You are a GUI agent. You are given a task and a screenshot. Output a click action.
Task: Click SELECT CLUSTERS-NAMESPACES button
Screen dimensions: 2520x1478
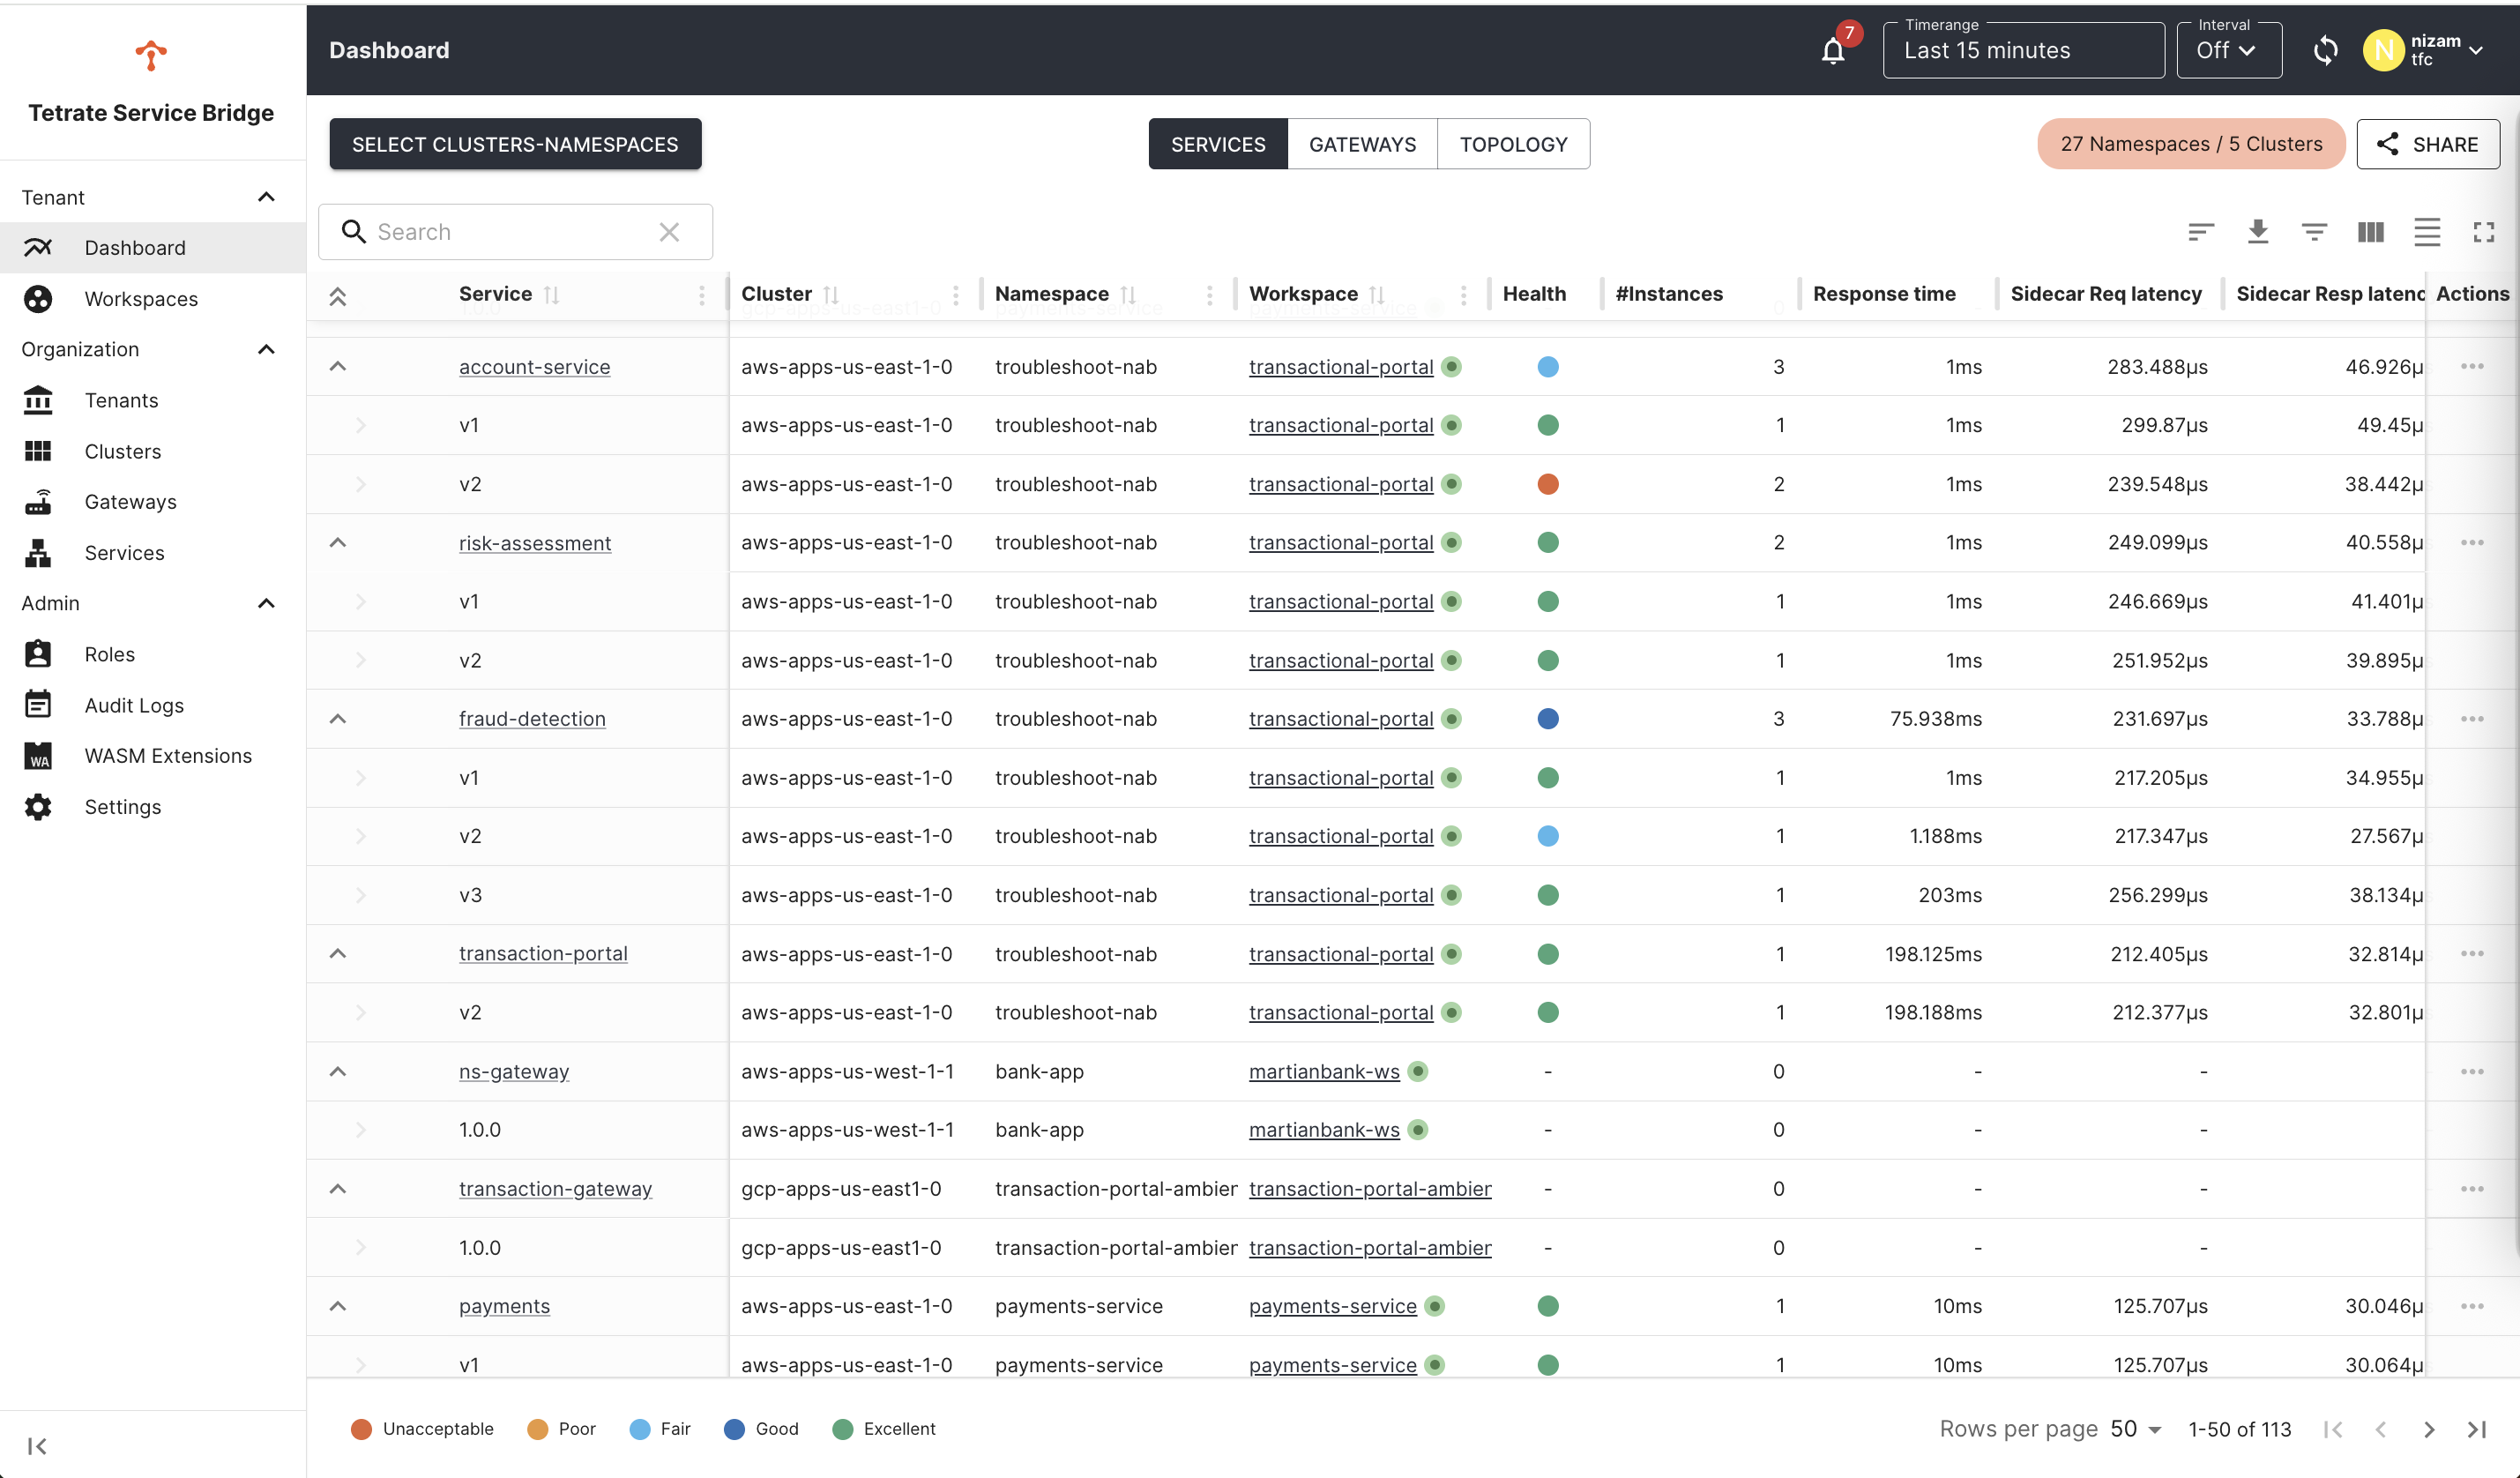tap(515, 143)
